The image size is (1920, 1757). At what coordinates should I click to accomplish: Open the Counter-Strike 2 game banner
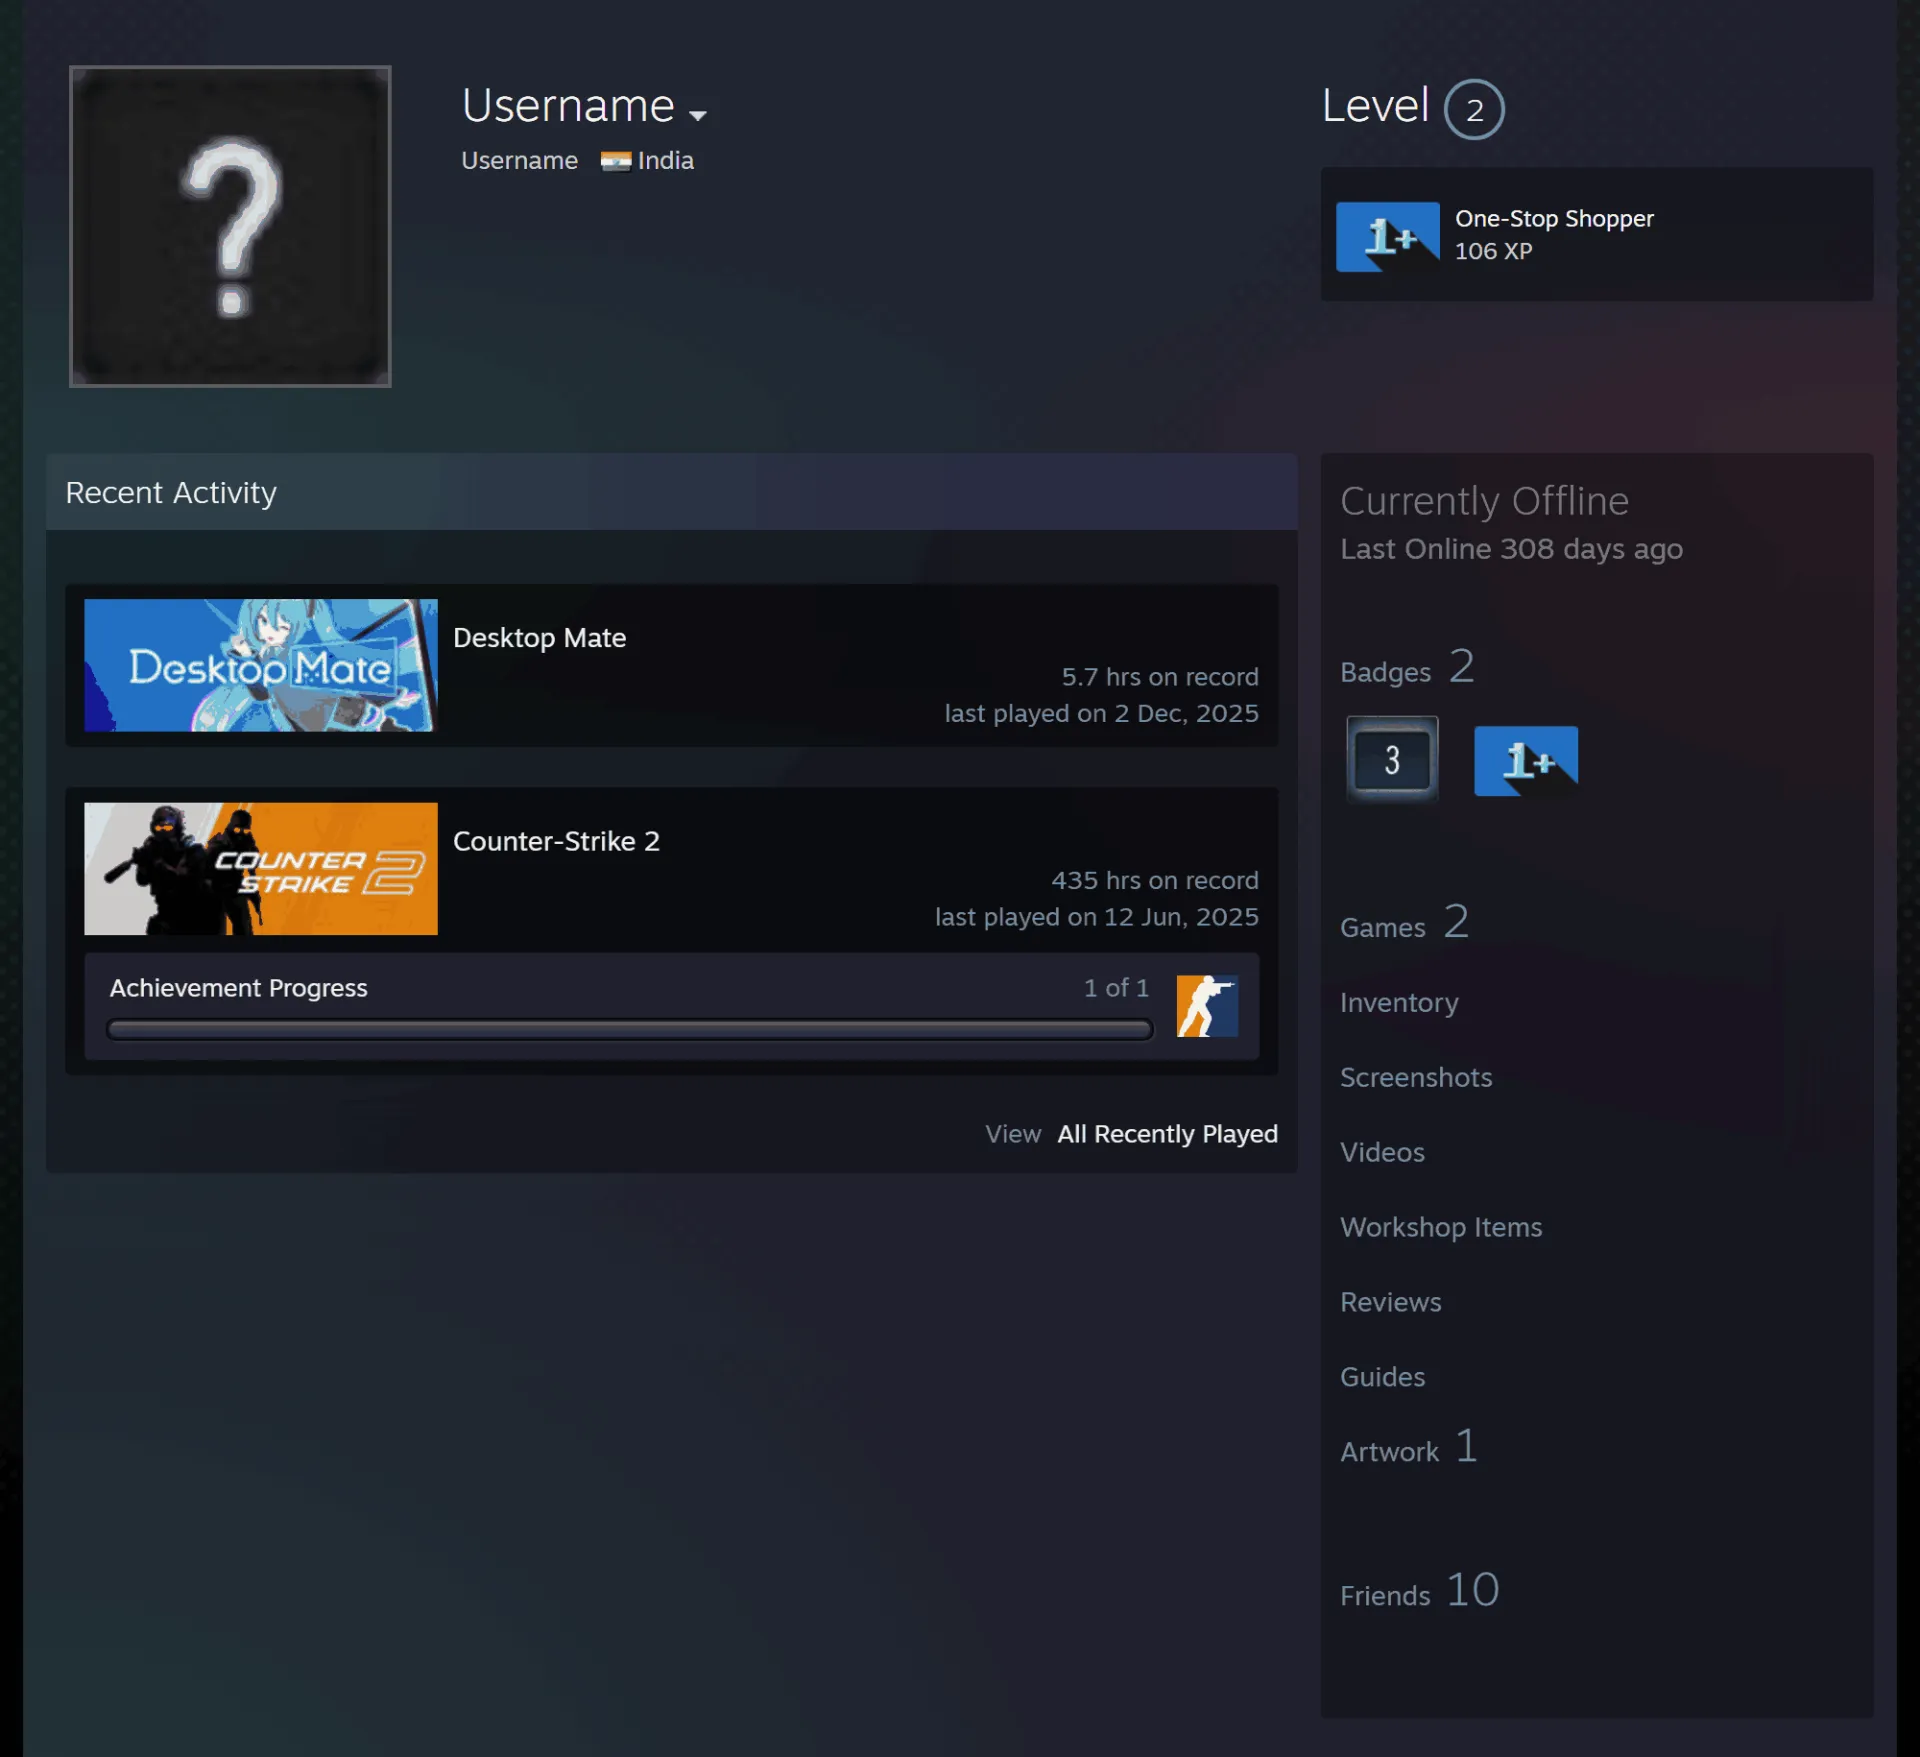pyautogui.click(x=261, y=869)
